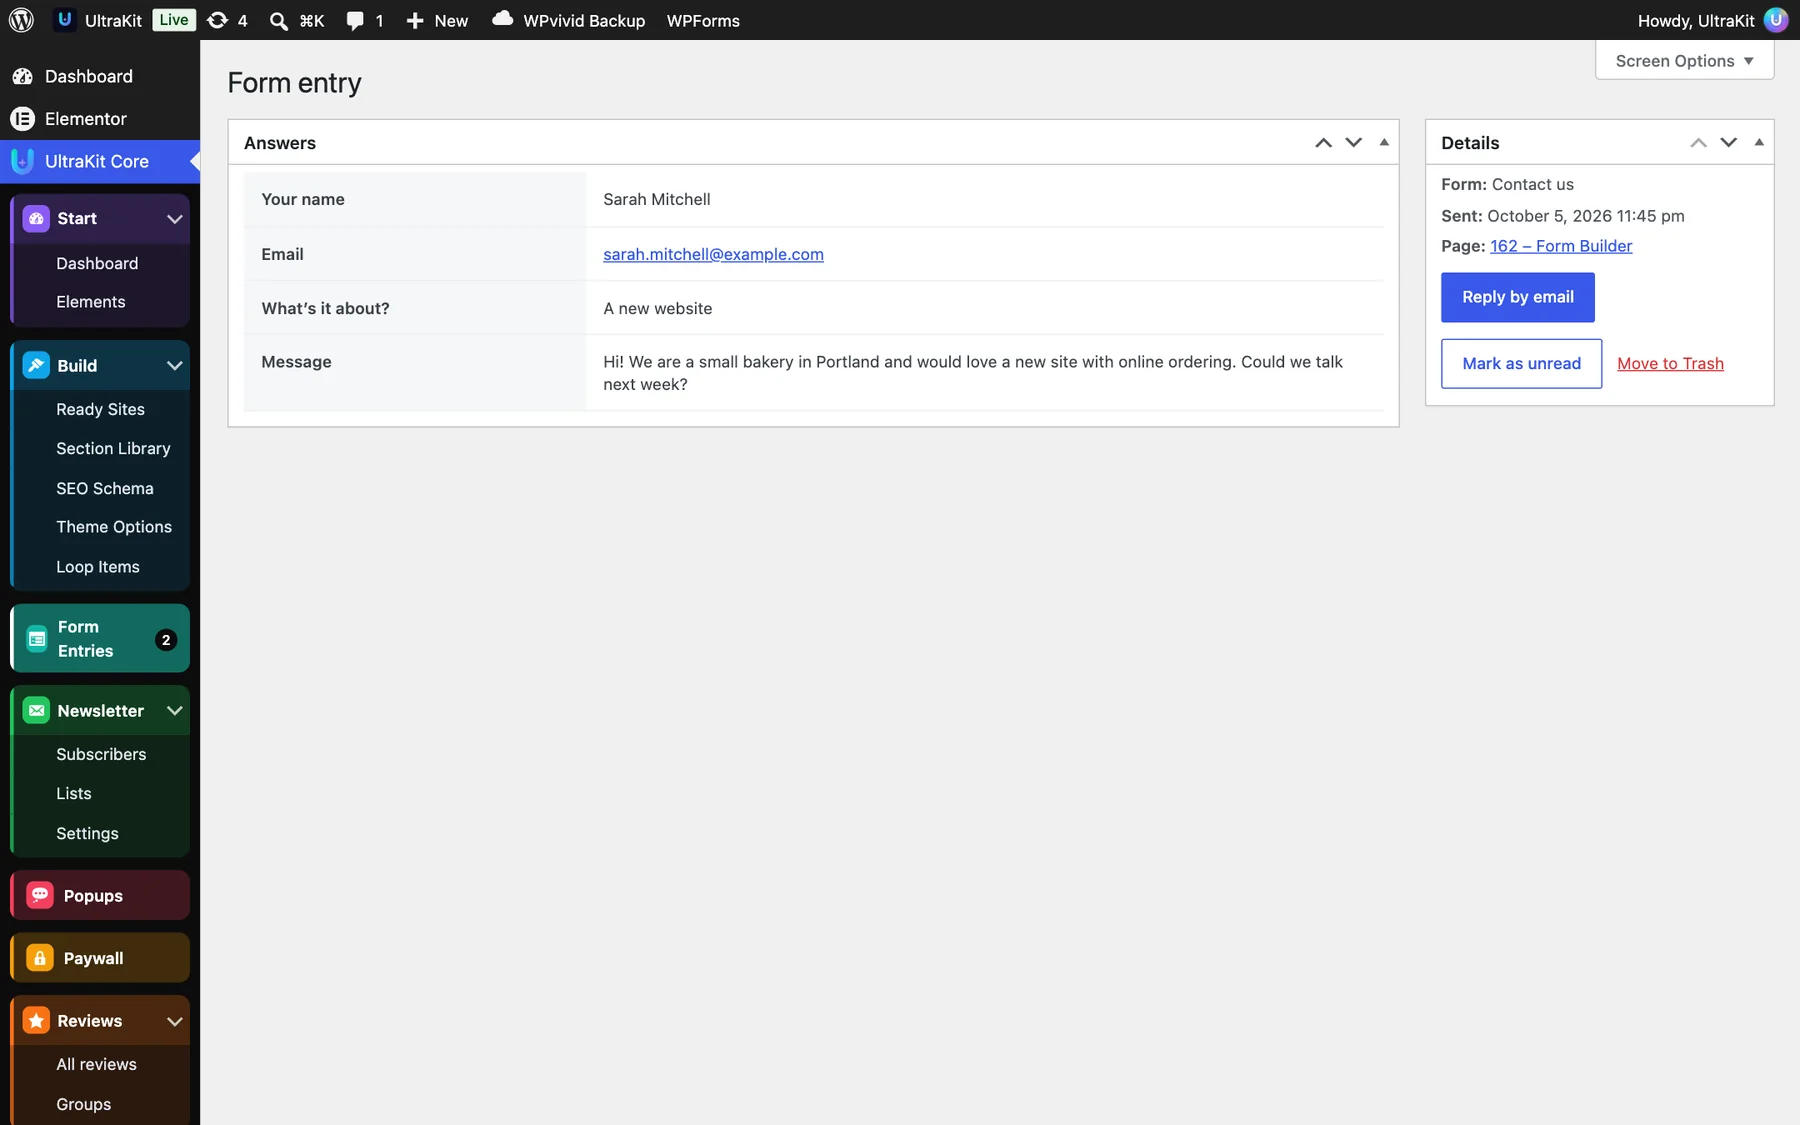
Task: Open the sarah.mitchell@example.com email link
Action: (x=713, y=254)
